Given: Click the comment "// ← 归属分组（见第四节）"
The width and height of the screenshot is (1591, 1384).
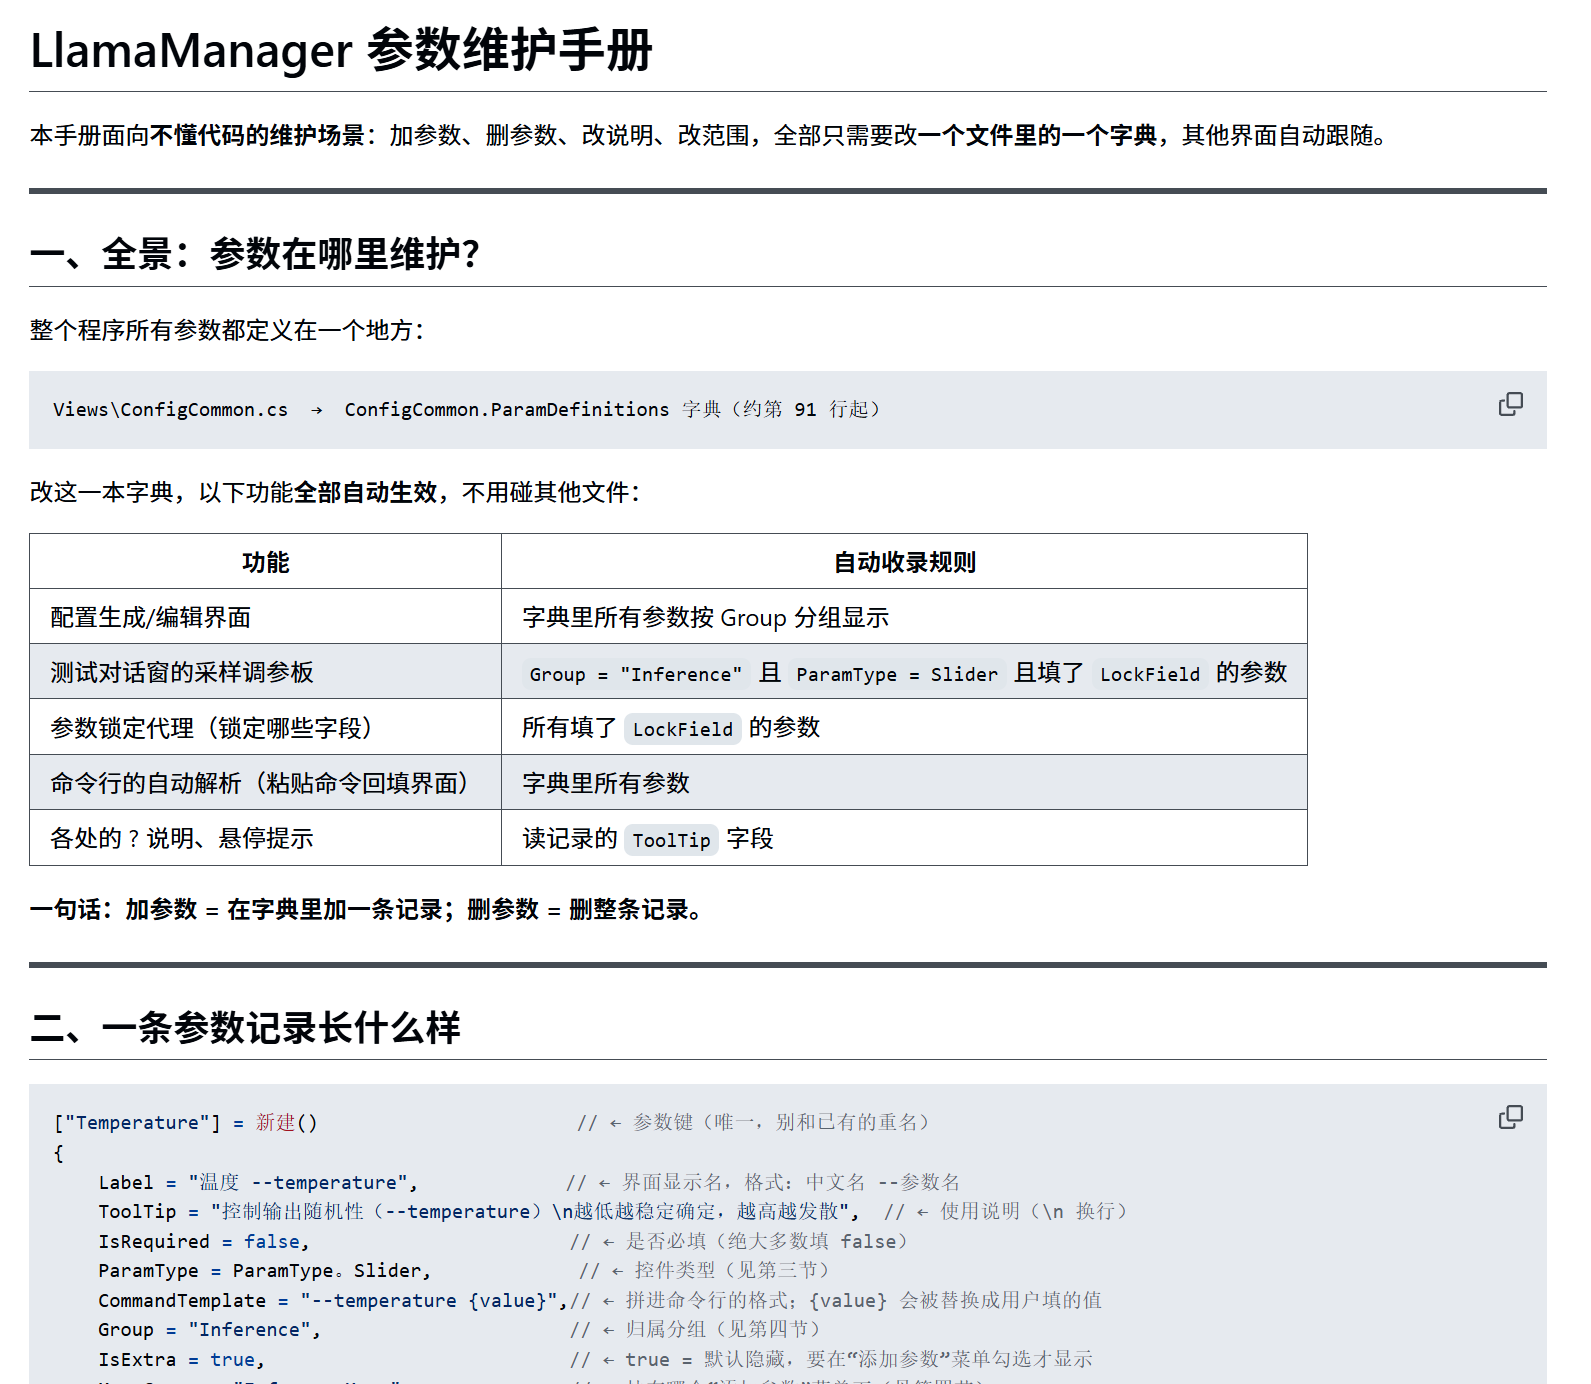Looking at the screenshot, I should click(x=696, y=1329).
